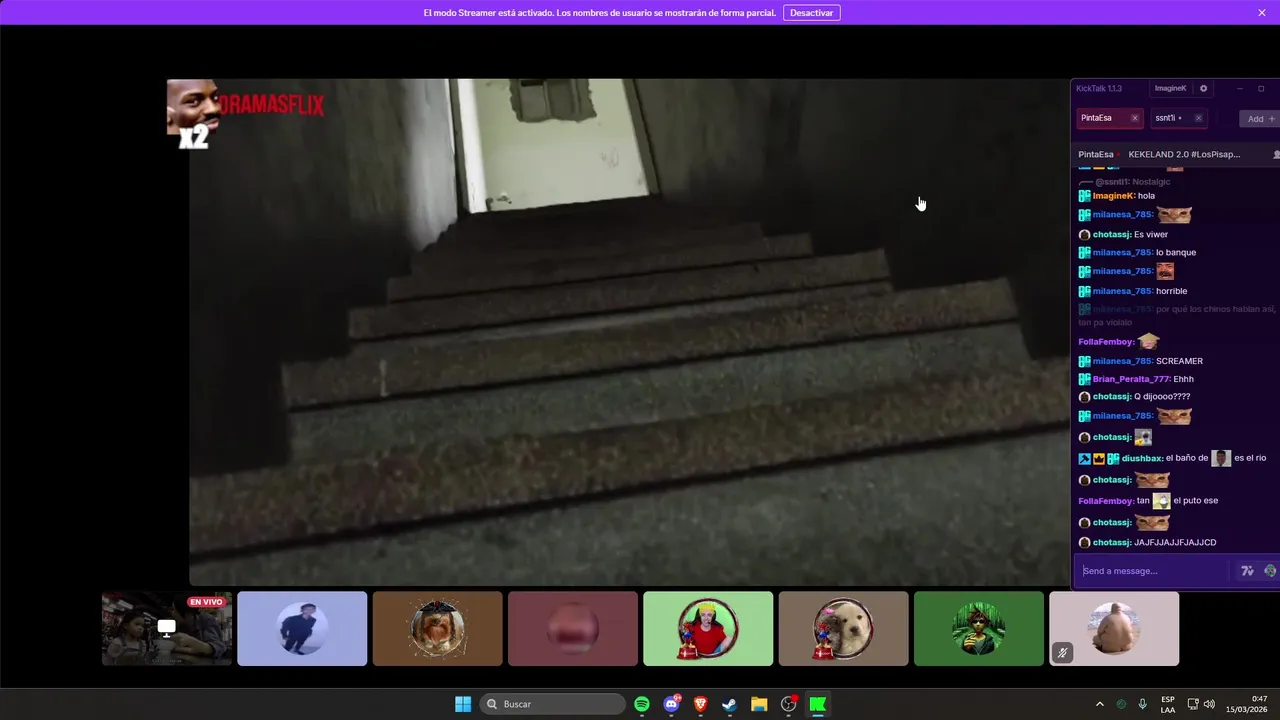Click the screen-share icon on EN VIVO tile
Viewport: 1280px width, 720px height.
click(x=167, y=627)
